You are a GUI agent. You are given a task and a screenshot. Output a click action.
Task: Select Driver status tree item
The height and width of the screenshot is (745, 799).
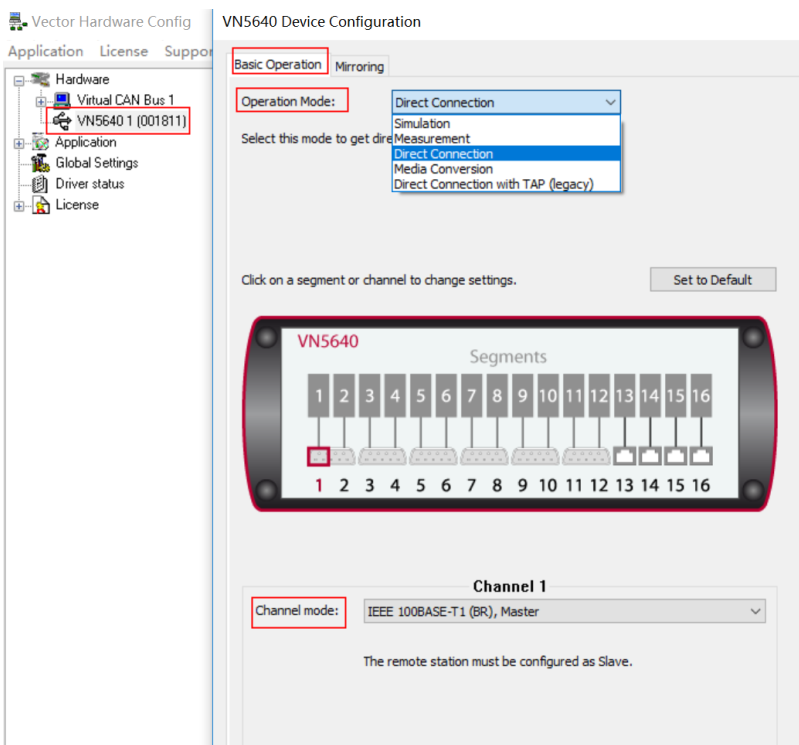[90, 184]
